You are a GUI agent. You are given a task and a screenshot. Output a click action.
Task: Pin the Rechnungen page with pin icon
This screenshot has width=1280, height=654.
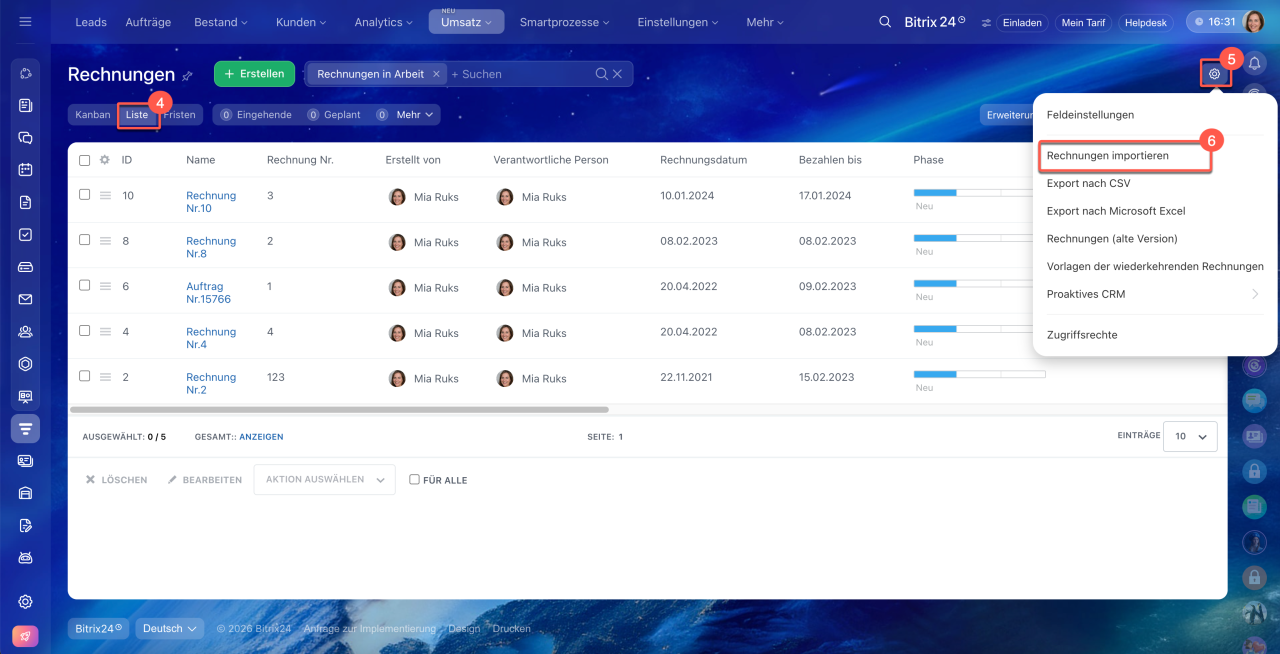pyautogui.click(x=187, y=76)
